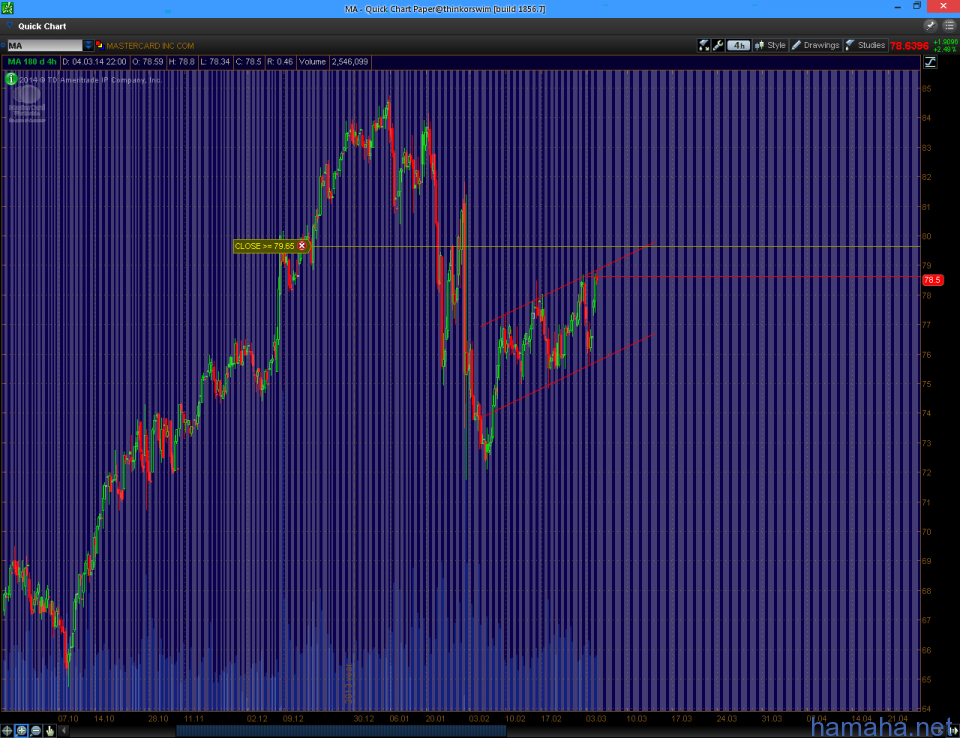Click the horizontal chart scrollbar thumb
Viewport: 960px width, 738px height.
click(341, 731)
